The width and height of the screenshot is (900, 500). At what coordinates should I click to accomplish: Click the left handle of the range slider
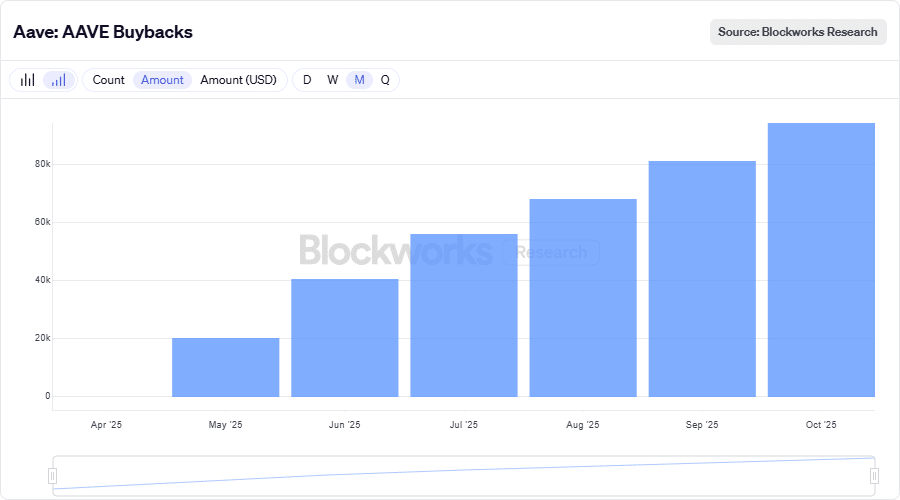(54, 476)
